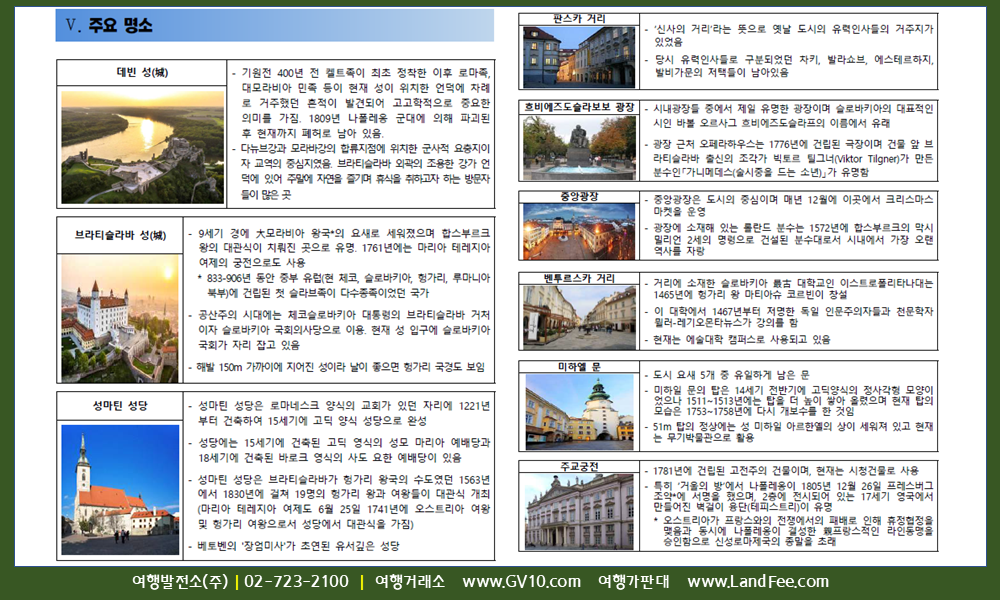Viewport: 1000px width, 600px height.
Task: Click the bullet '성마틴 성당은 로마네스크 양식의'
Action: click(339, 413)
